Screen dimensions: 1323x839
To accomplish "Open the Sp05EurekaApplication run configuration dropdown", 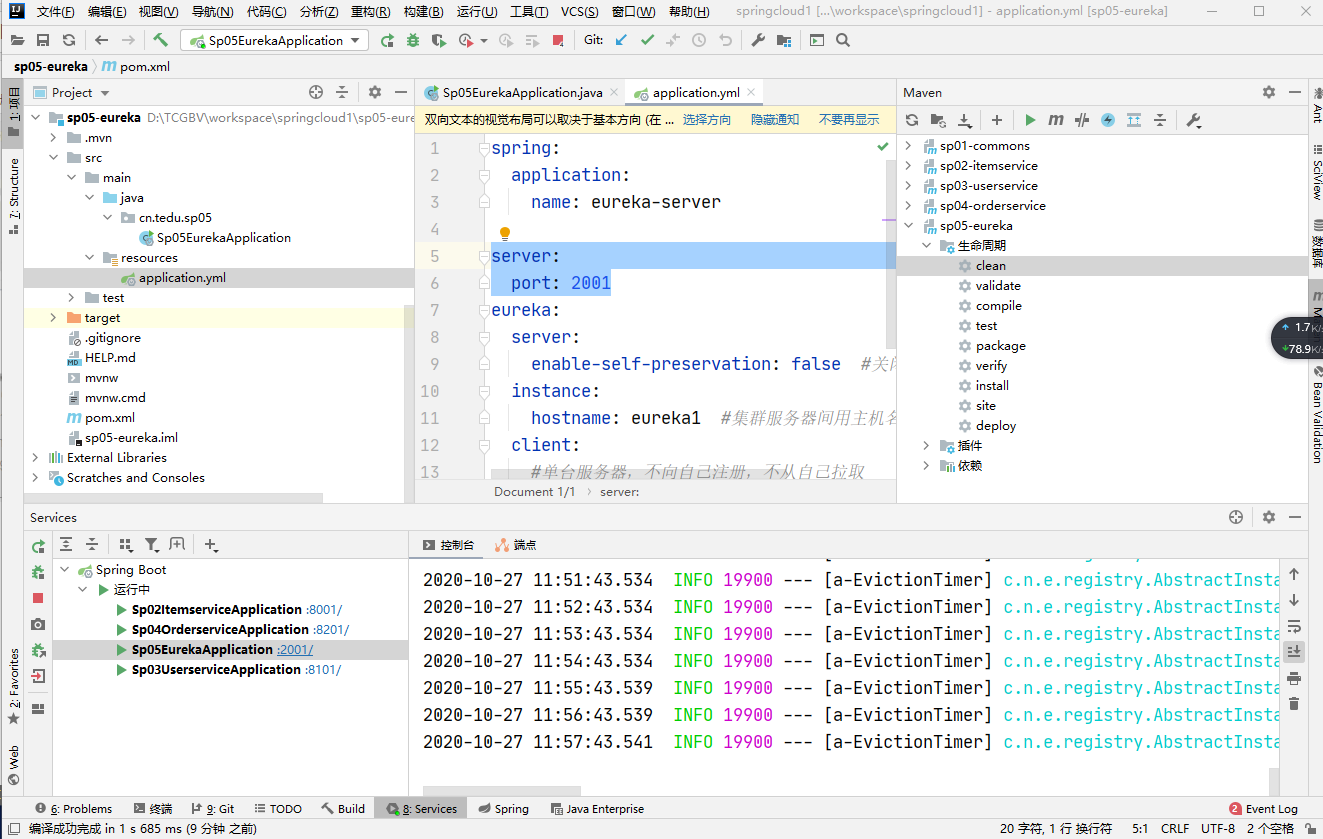I will [355, 39].
